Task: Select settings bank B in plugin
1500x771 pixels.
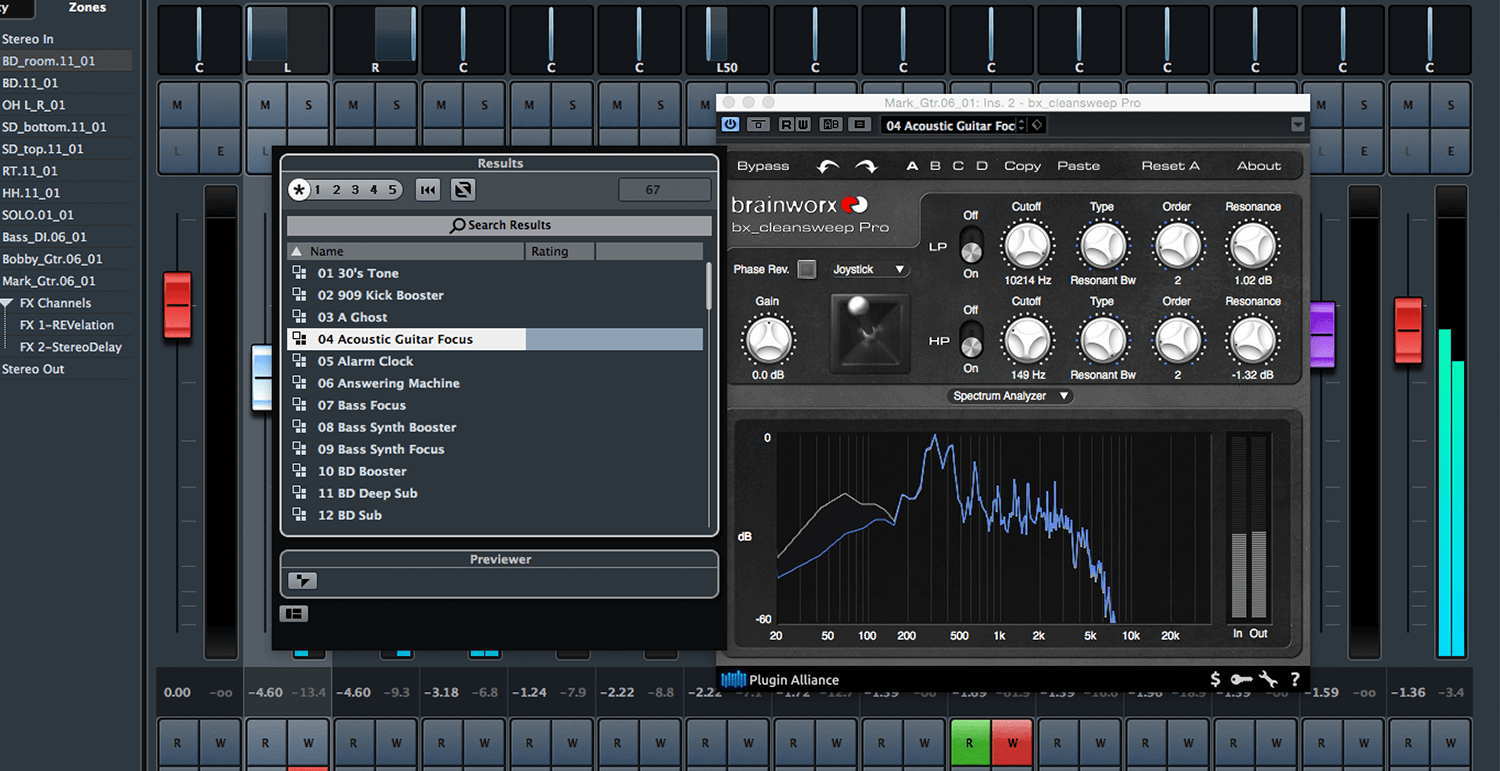Action: pos(935,166)
